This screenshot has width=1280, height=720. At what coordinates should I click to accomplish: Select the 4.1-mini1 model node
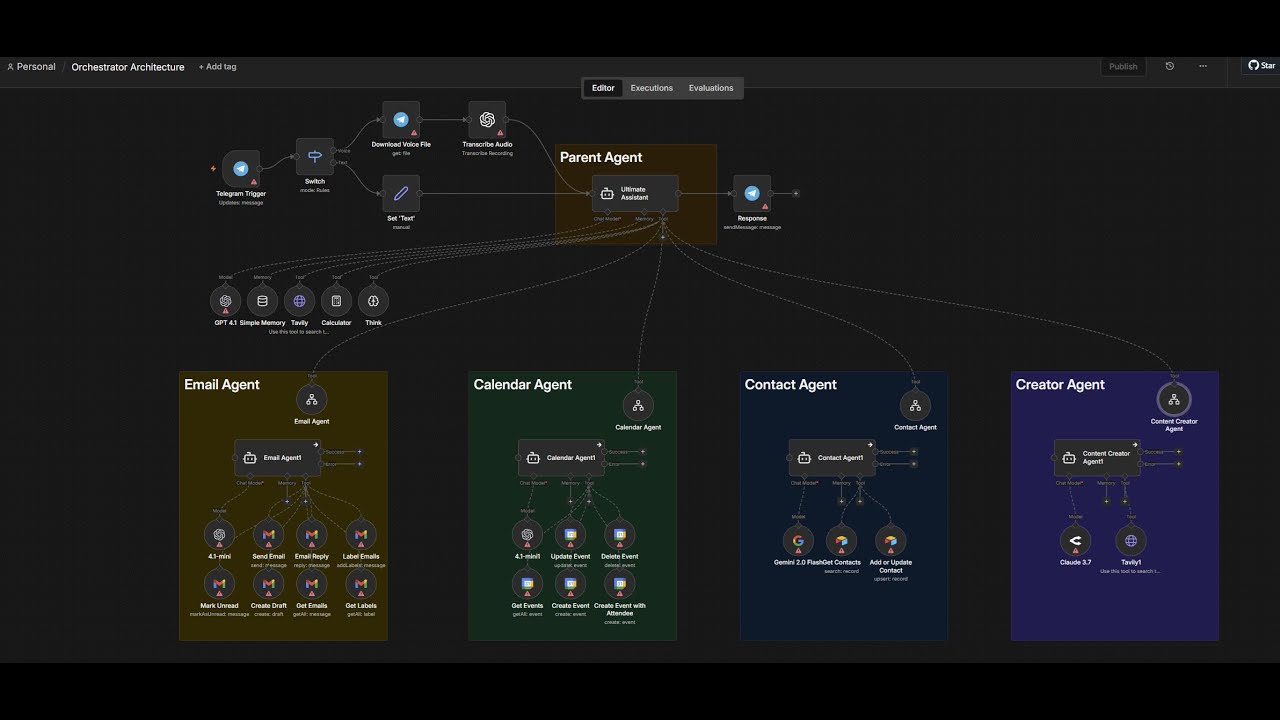pos(527,535)
